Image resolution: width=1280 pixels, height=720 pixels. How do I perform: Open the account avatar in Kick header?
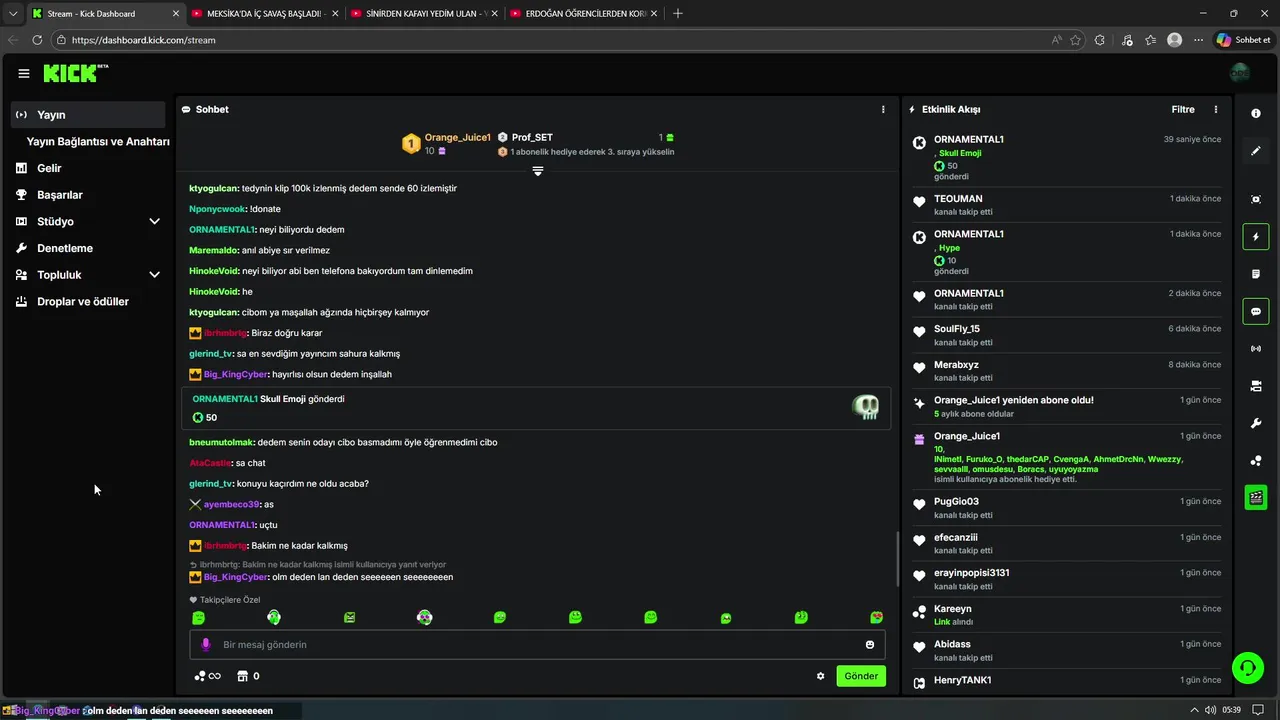1240,73
